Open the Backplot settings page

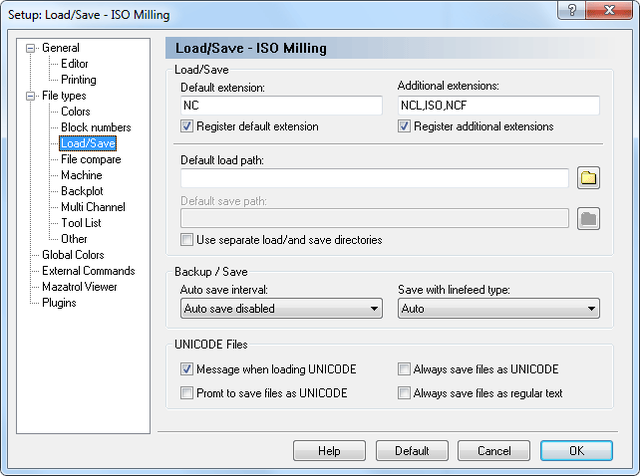[82, 191]
